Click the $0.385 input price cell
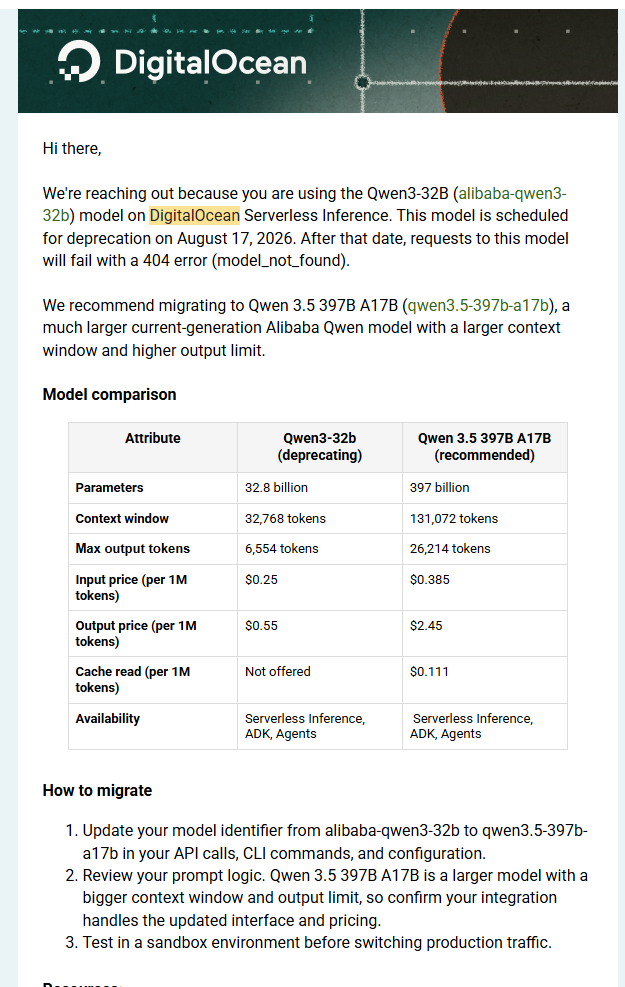This screenshot has height=987, width=625. (x=430, y=580)
